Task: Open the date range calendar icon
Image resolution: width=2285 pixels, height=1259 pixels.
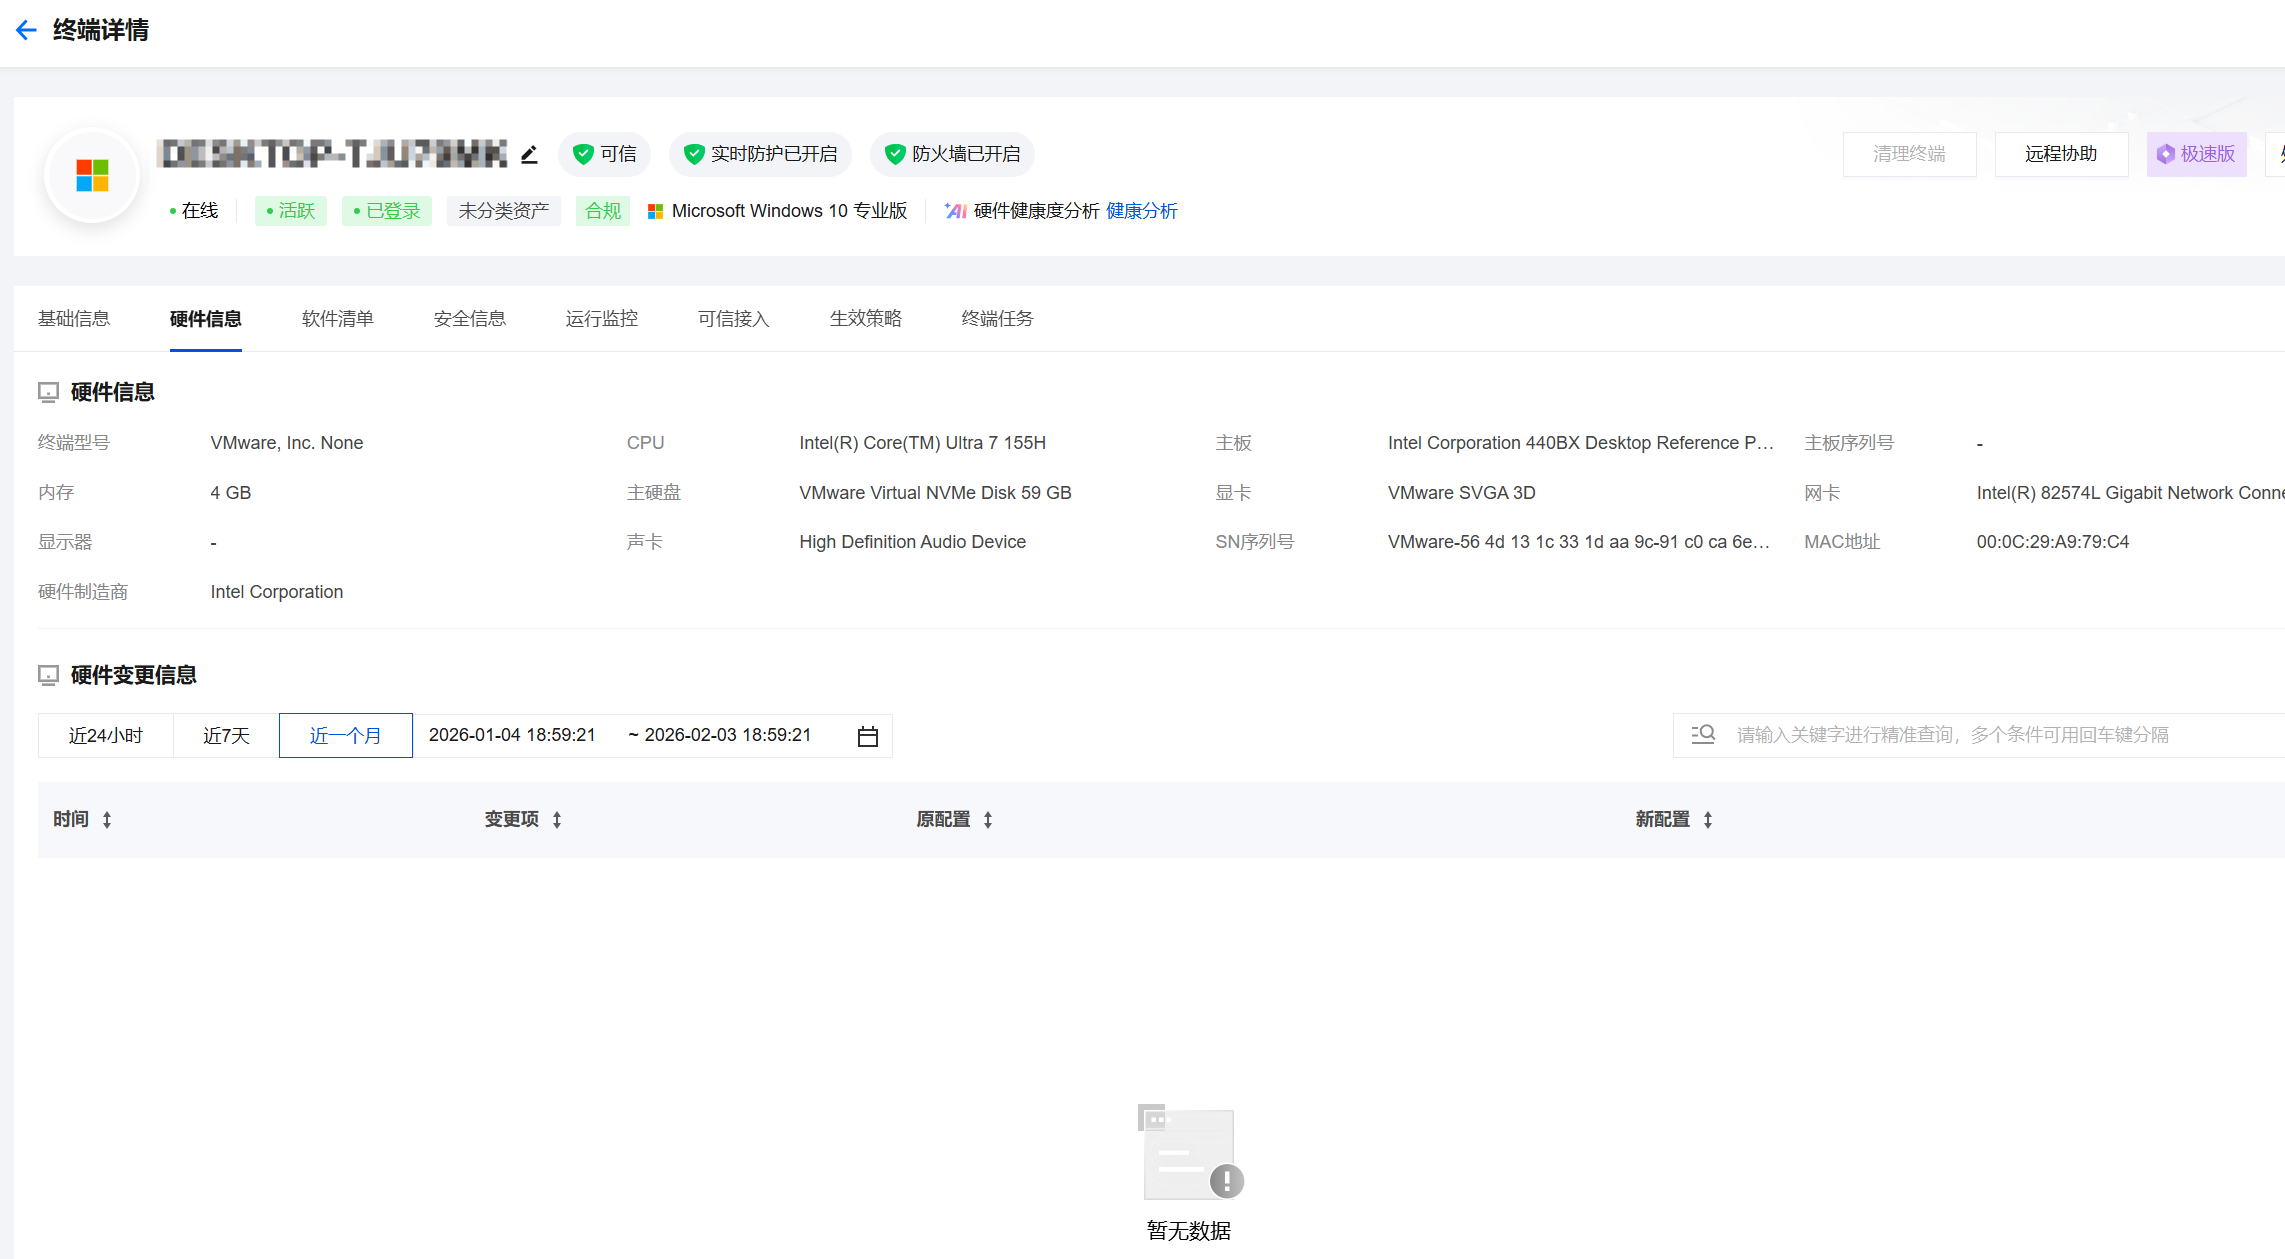Action: click(x=867, y=736)
